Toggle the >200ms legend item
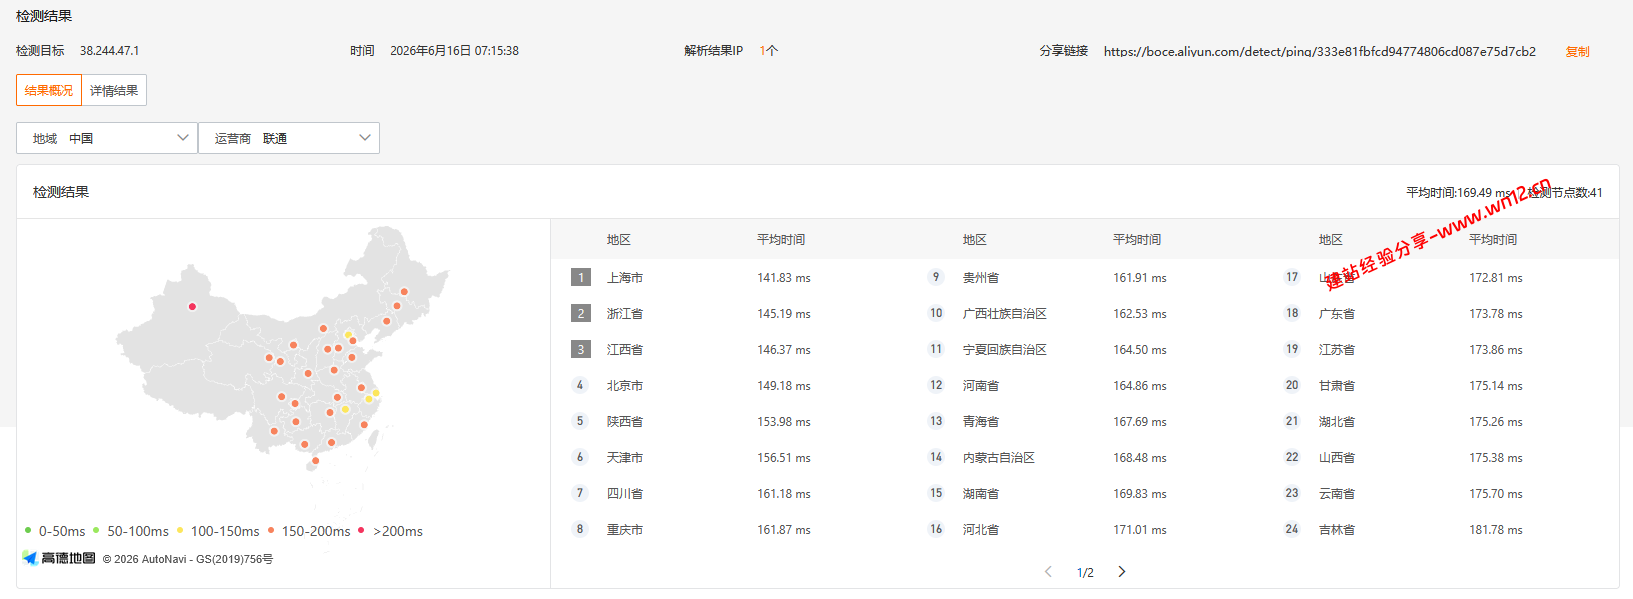Viewport: 1633px width, 599px height. (x=390, y=531)
